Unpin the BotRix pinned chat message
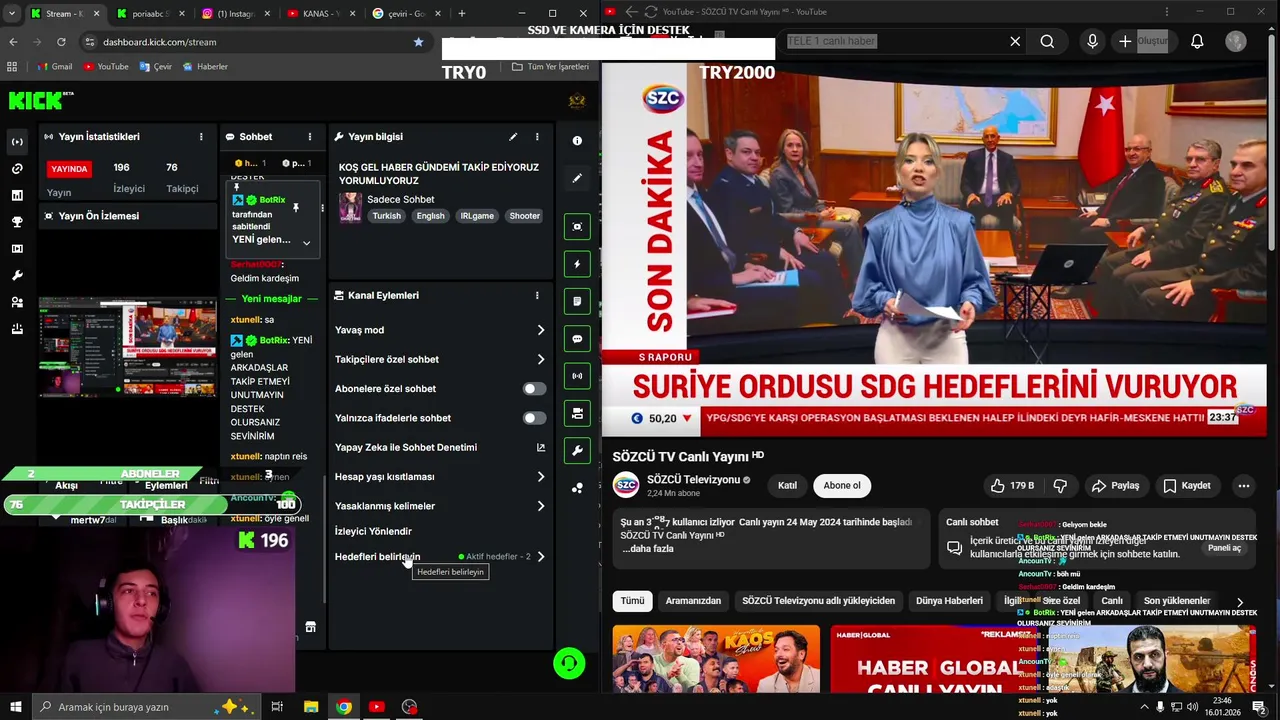The height and width of the screenshot is (720, 1280). coord(296,208)
